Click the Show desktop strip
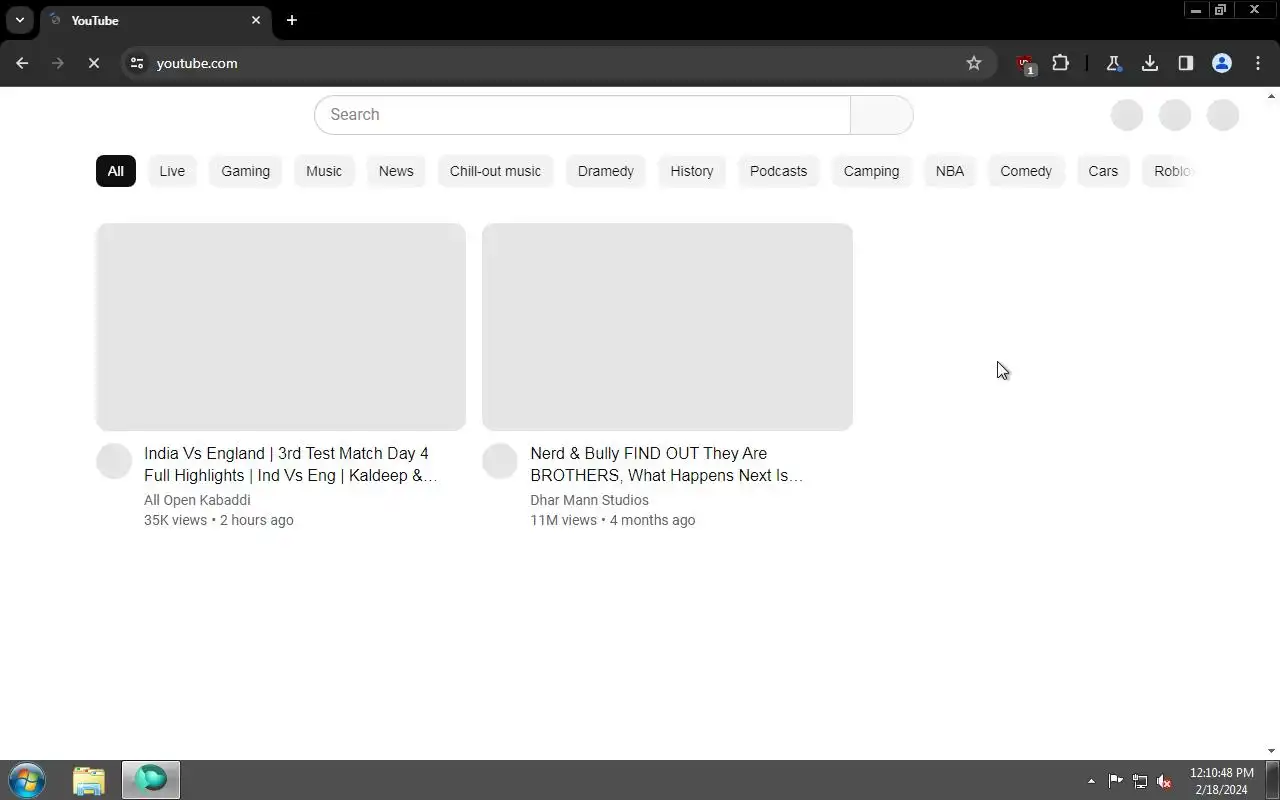The image size is (1280, 800). 1272,780
